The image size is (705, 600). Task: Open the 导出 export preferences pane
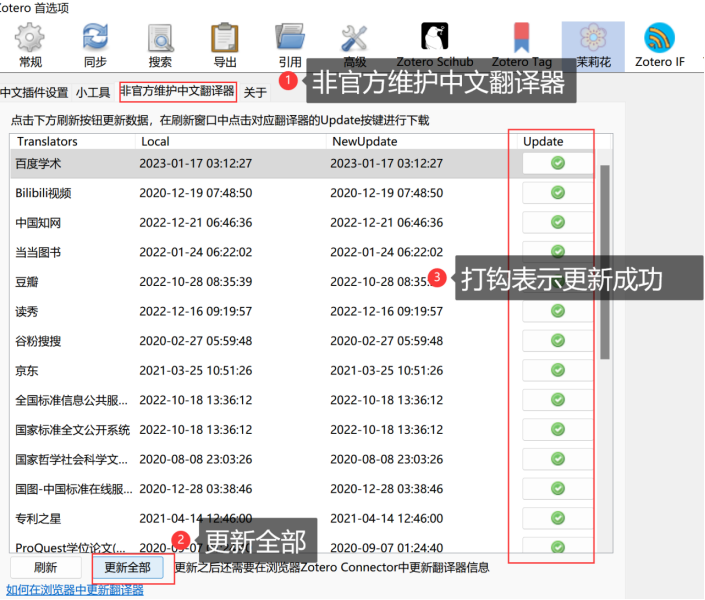pos(225,46)
